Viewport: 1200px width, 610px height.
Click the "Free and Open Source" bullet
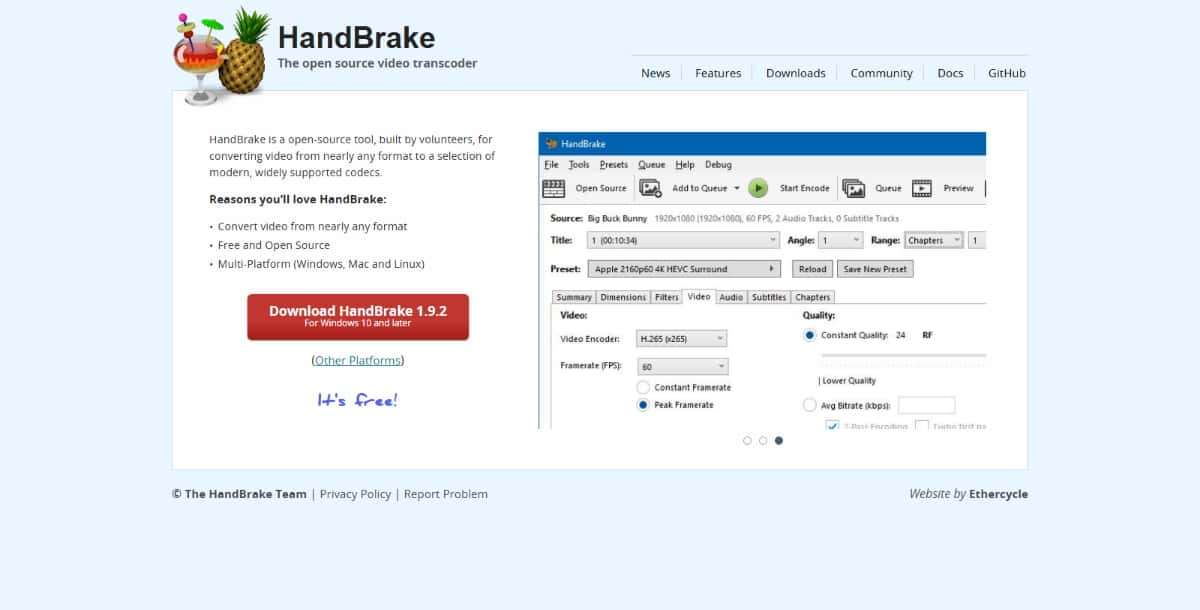tap(273, 245)
